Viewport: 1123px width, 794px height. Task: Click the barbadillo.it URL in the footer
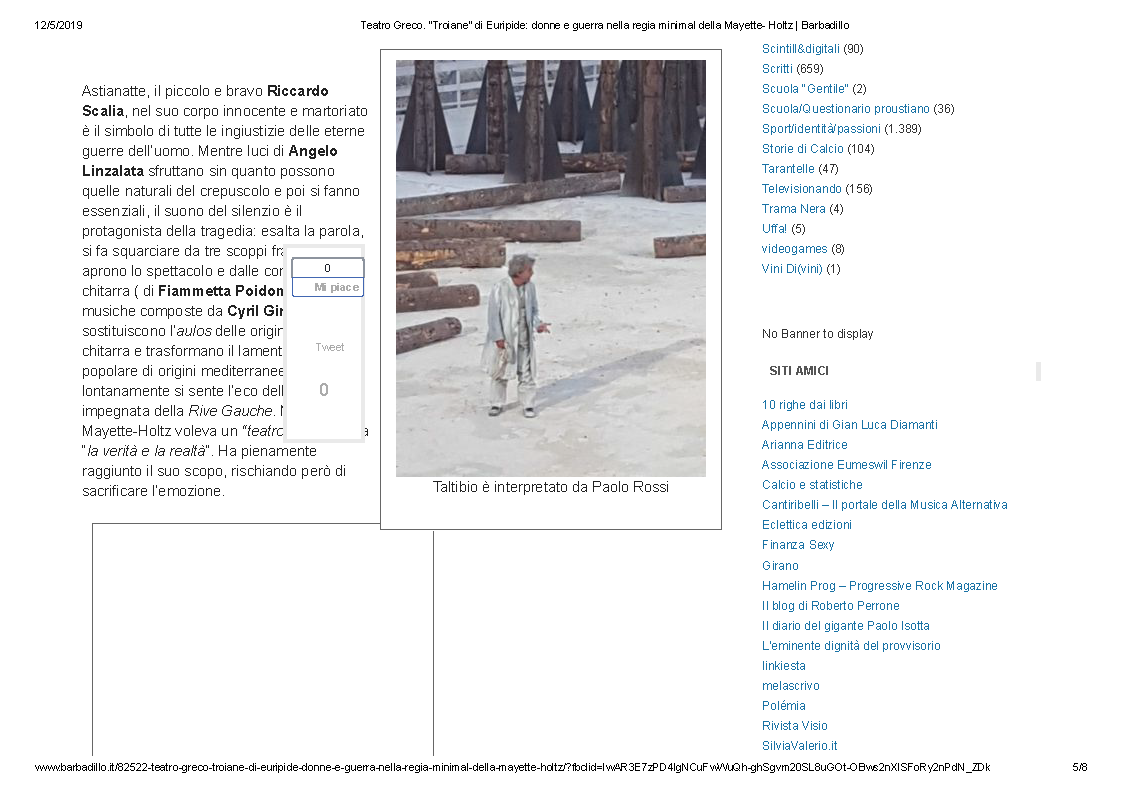tap(512, 768)
